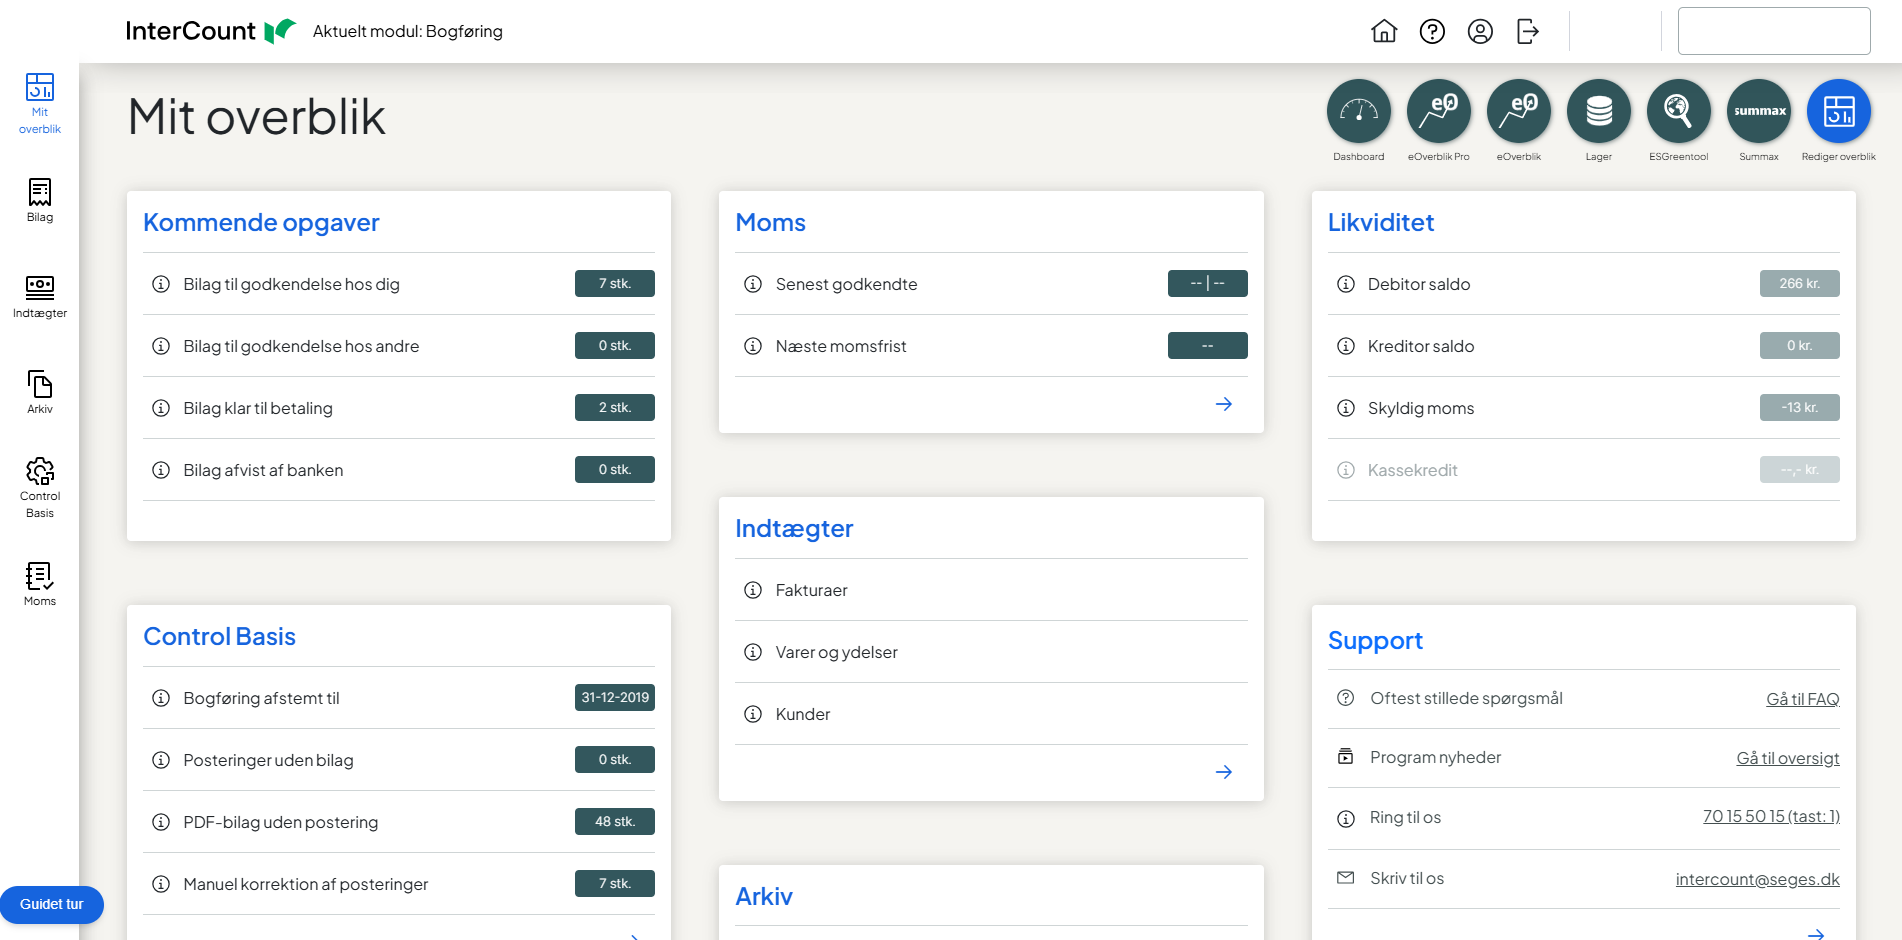This screenshot has height=940, width=1902.
Task: Open the Lager database icon
Action: click(x=1598, y=112)
